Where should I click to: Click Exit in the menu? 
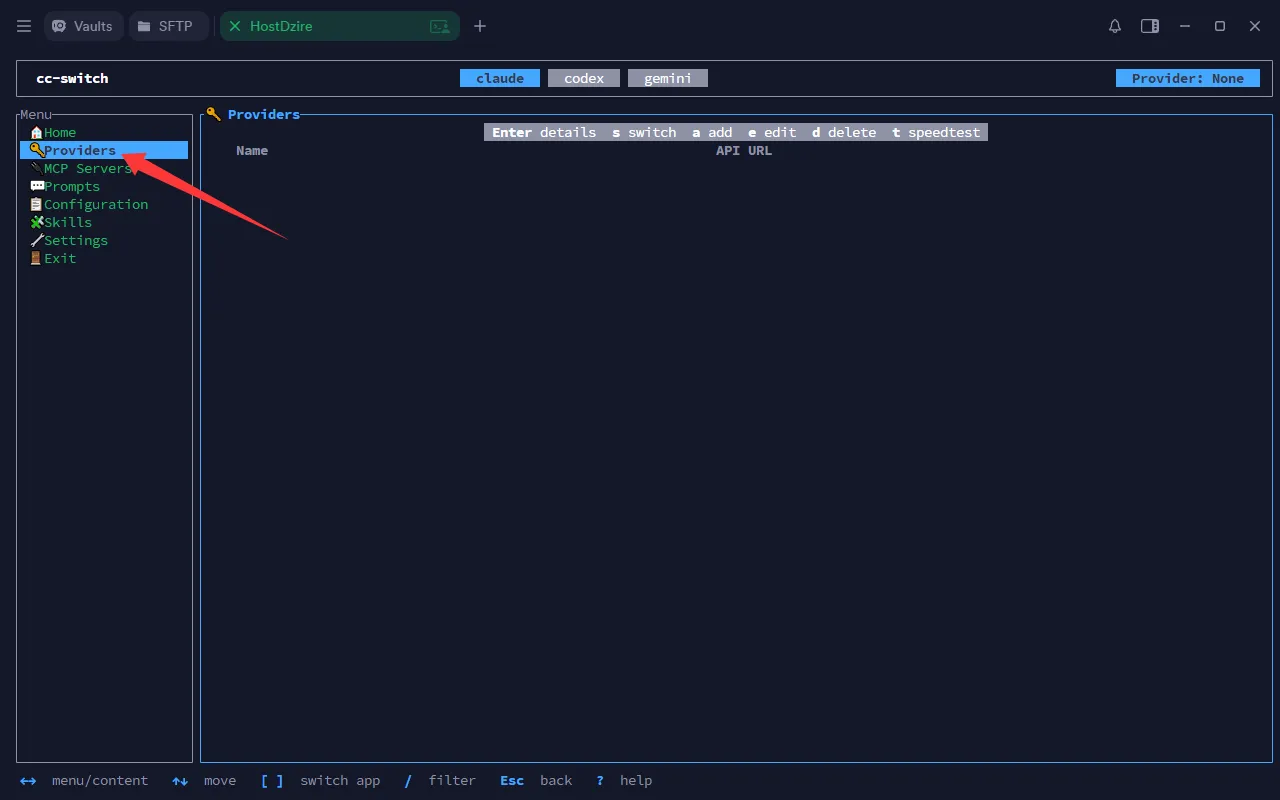click(x=59, y=258)
